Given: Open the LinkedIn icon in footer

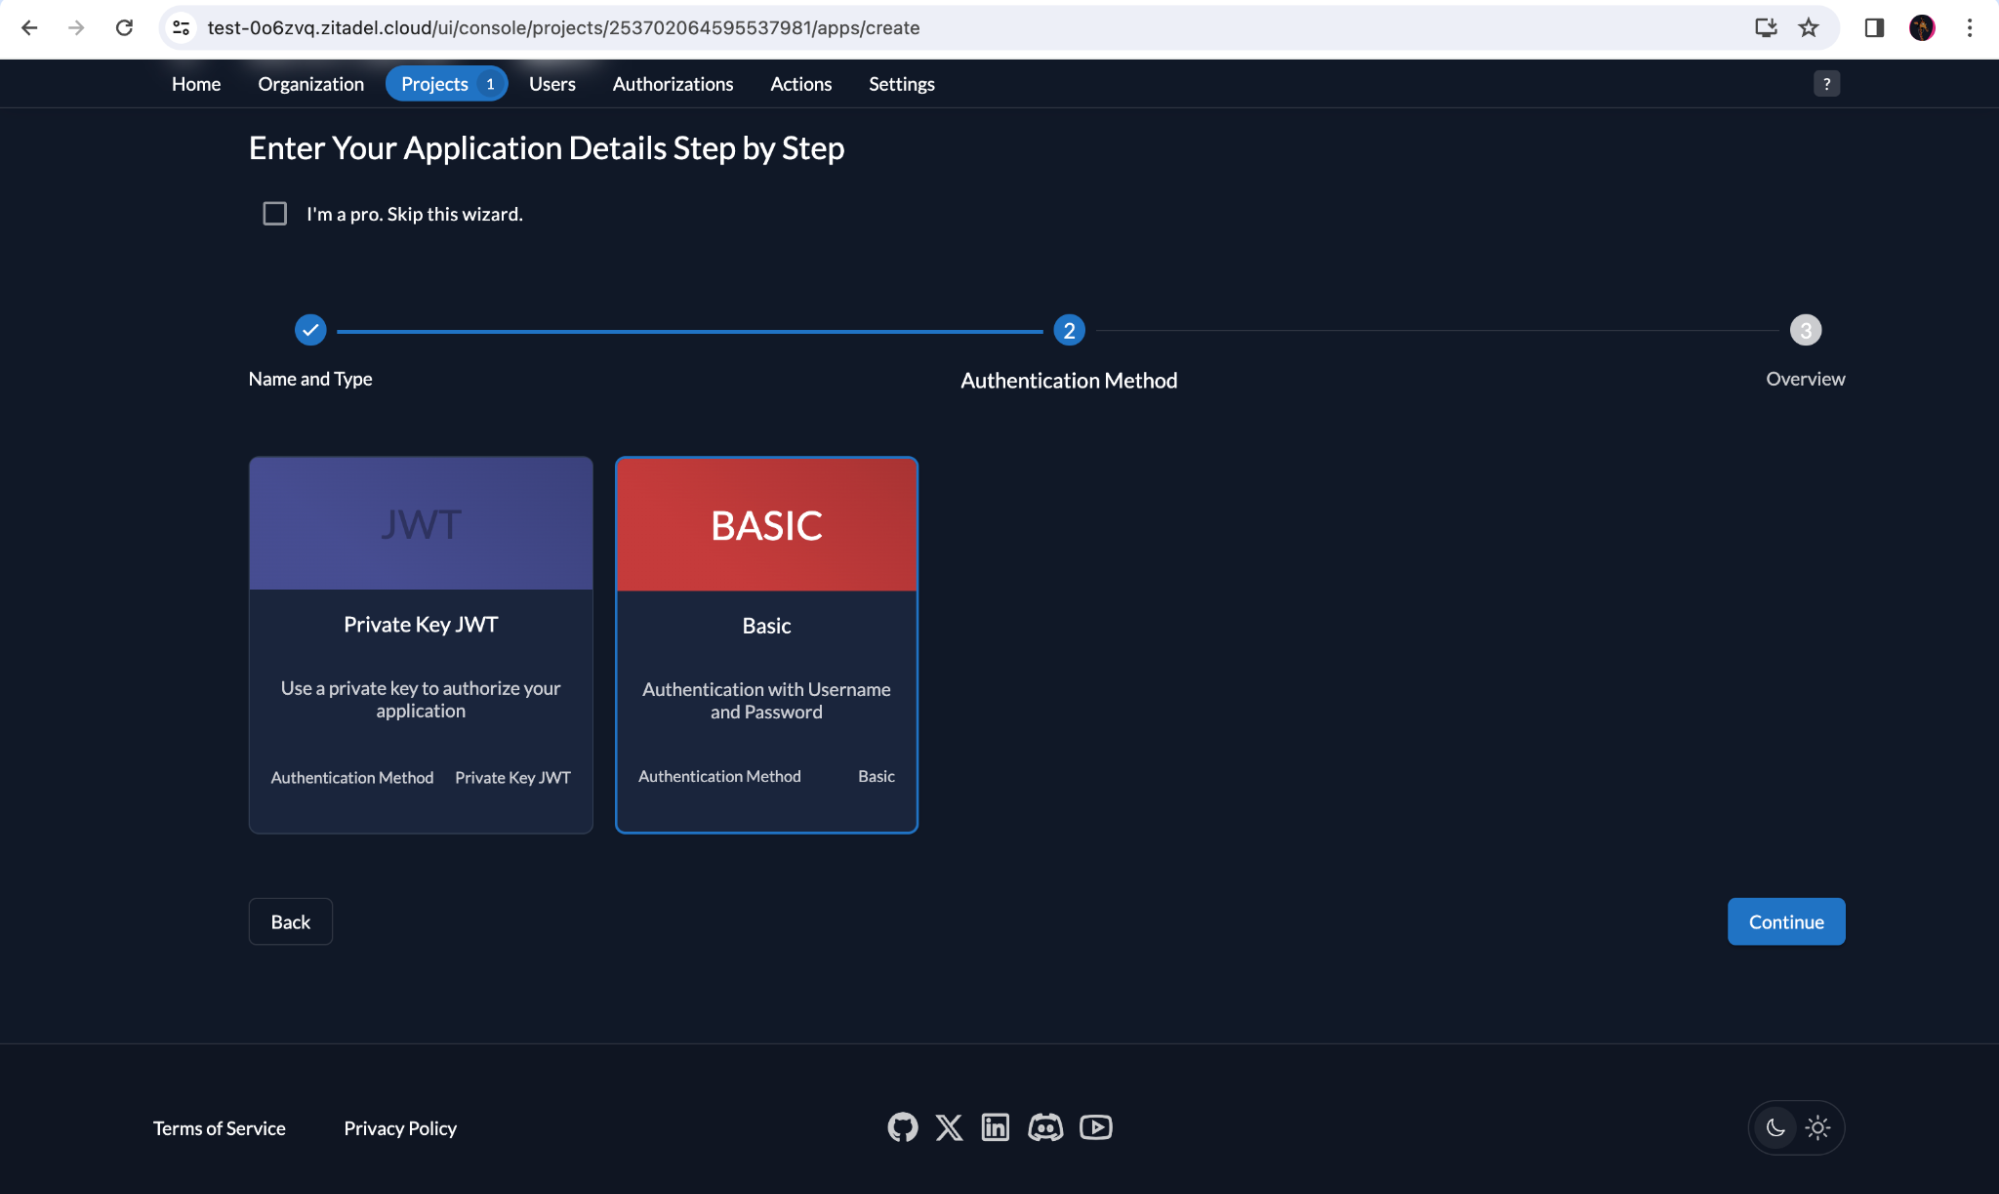Looking at the screenshot, I should [x=995, y=1127].
